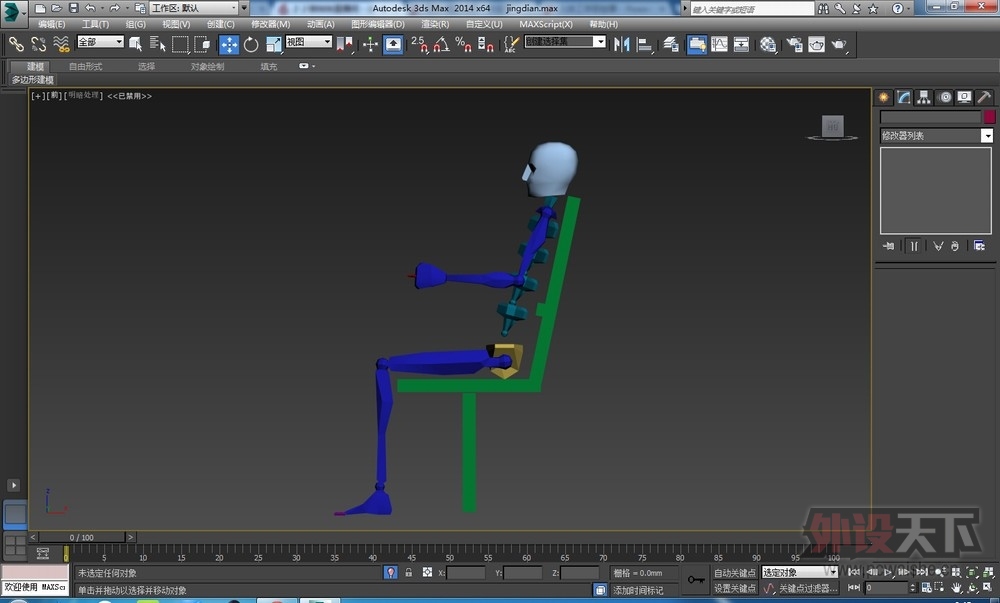Click the Mirror tool icon
This screenshot has height=603, width=1000.
(x=621, y=44)
